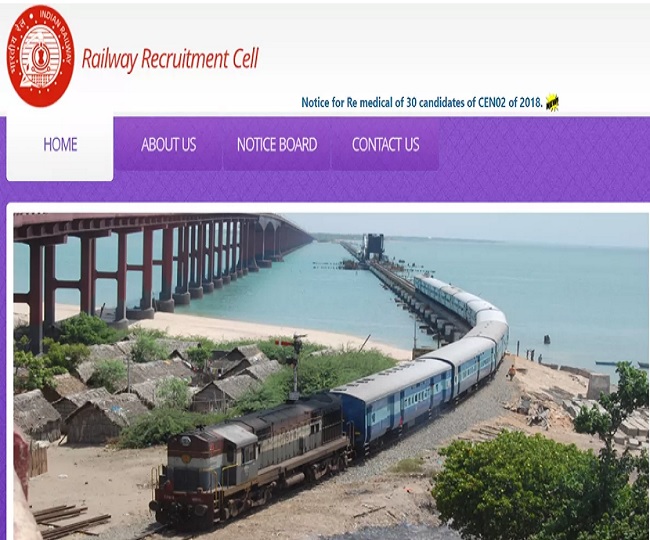Open the NOTICE BOARD menu item
The height and width of the screenshot is (540, 650).
coord(277,145)
